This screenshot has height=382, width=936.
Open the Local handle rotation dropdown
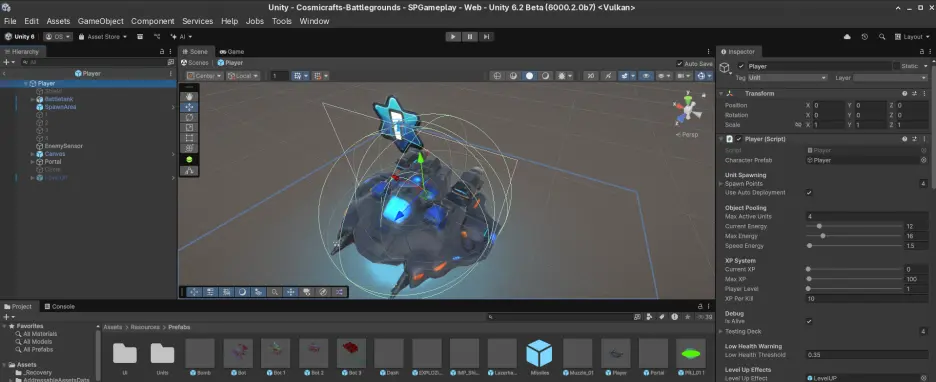(243, 76)
